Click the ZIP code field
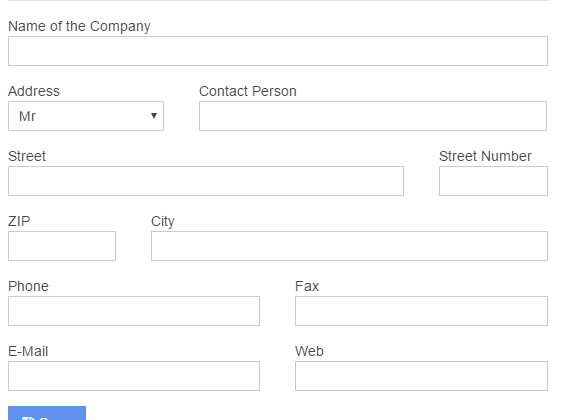This screenshot has width=565, height=420. pos(62,246)
